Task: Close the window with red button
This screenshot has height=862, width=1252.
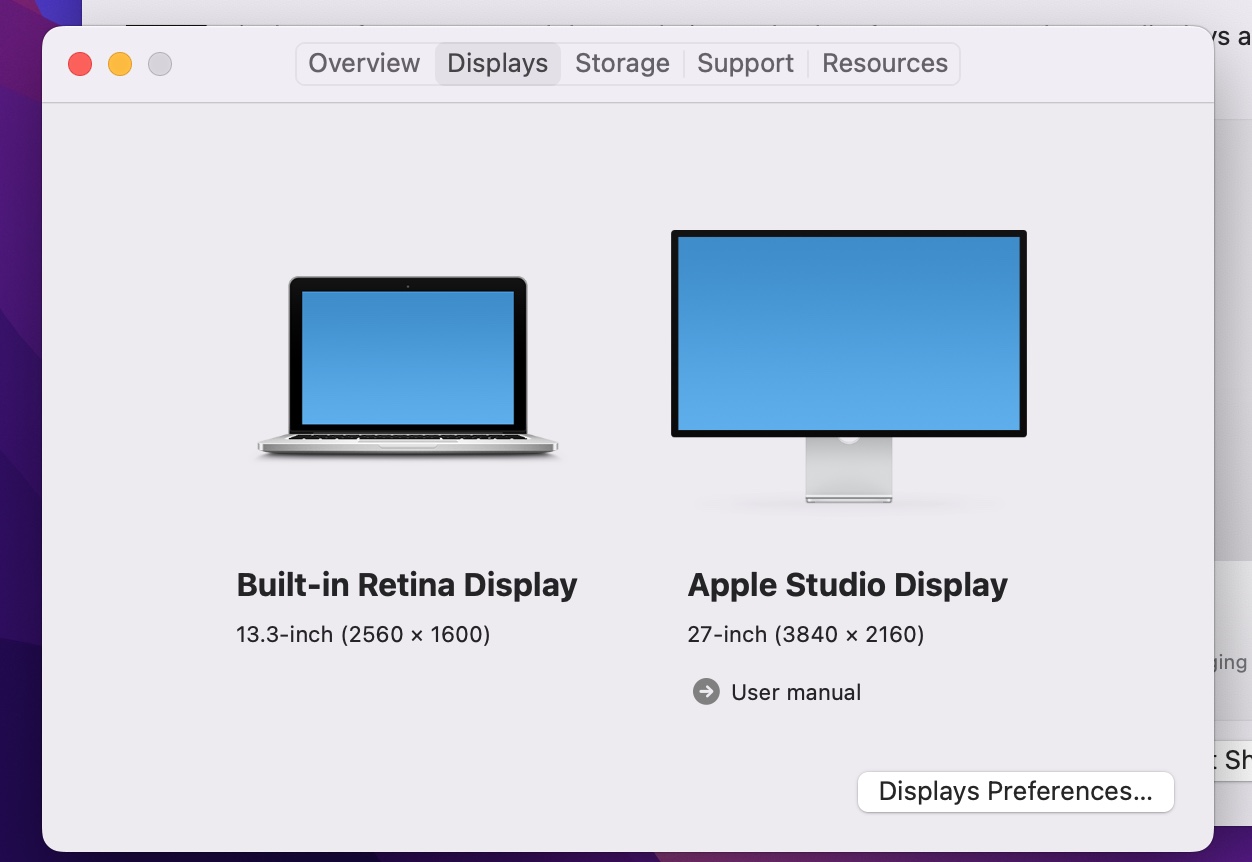Action: [80, 64]
